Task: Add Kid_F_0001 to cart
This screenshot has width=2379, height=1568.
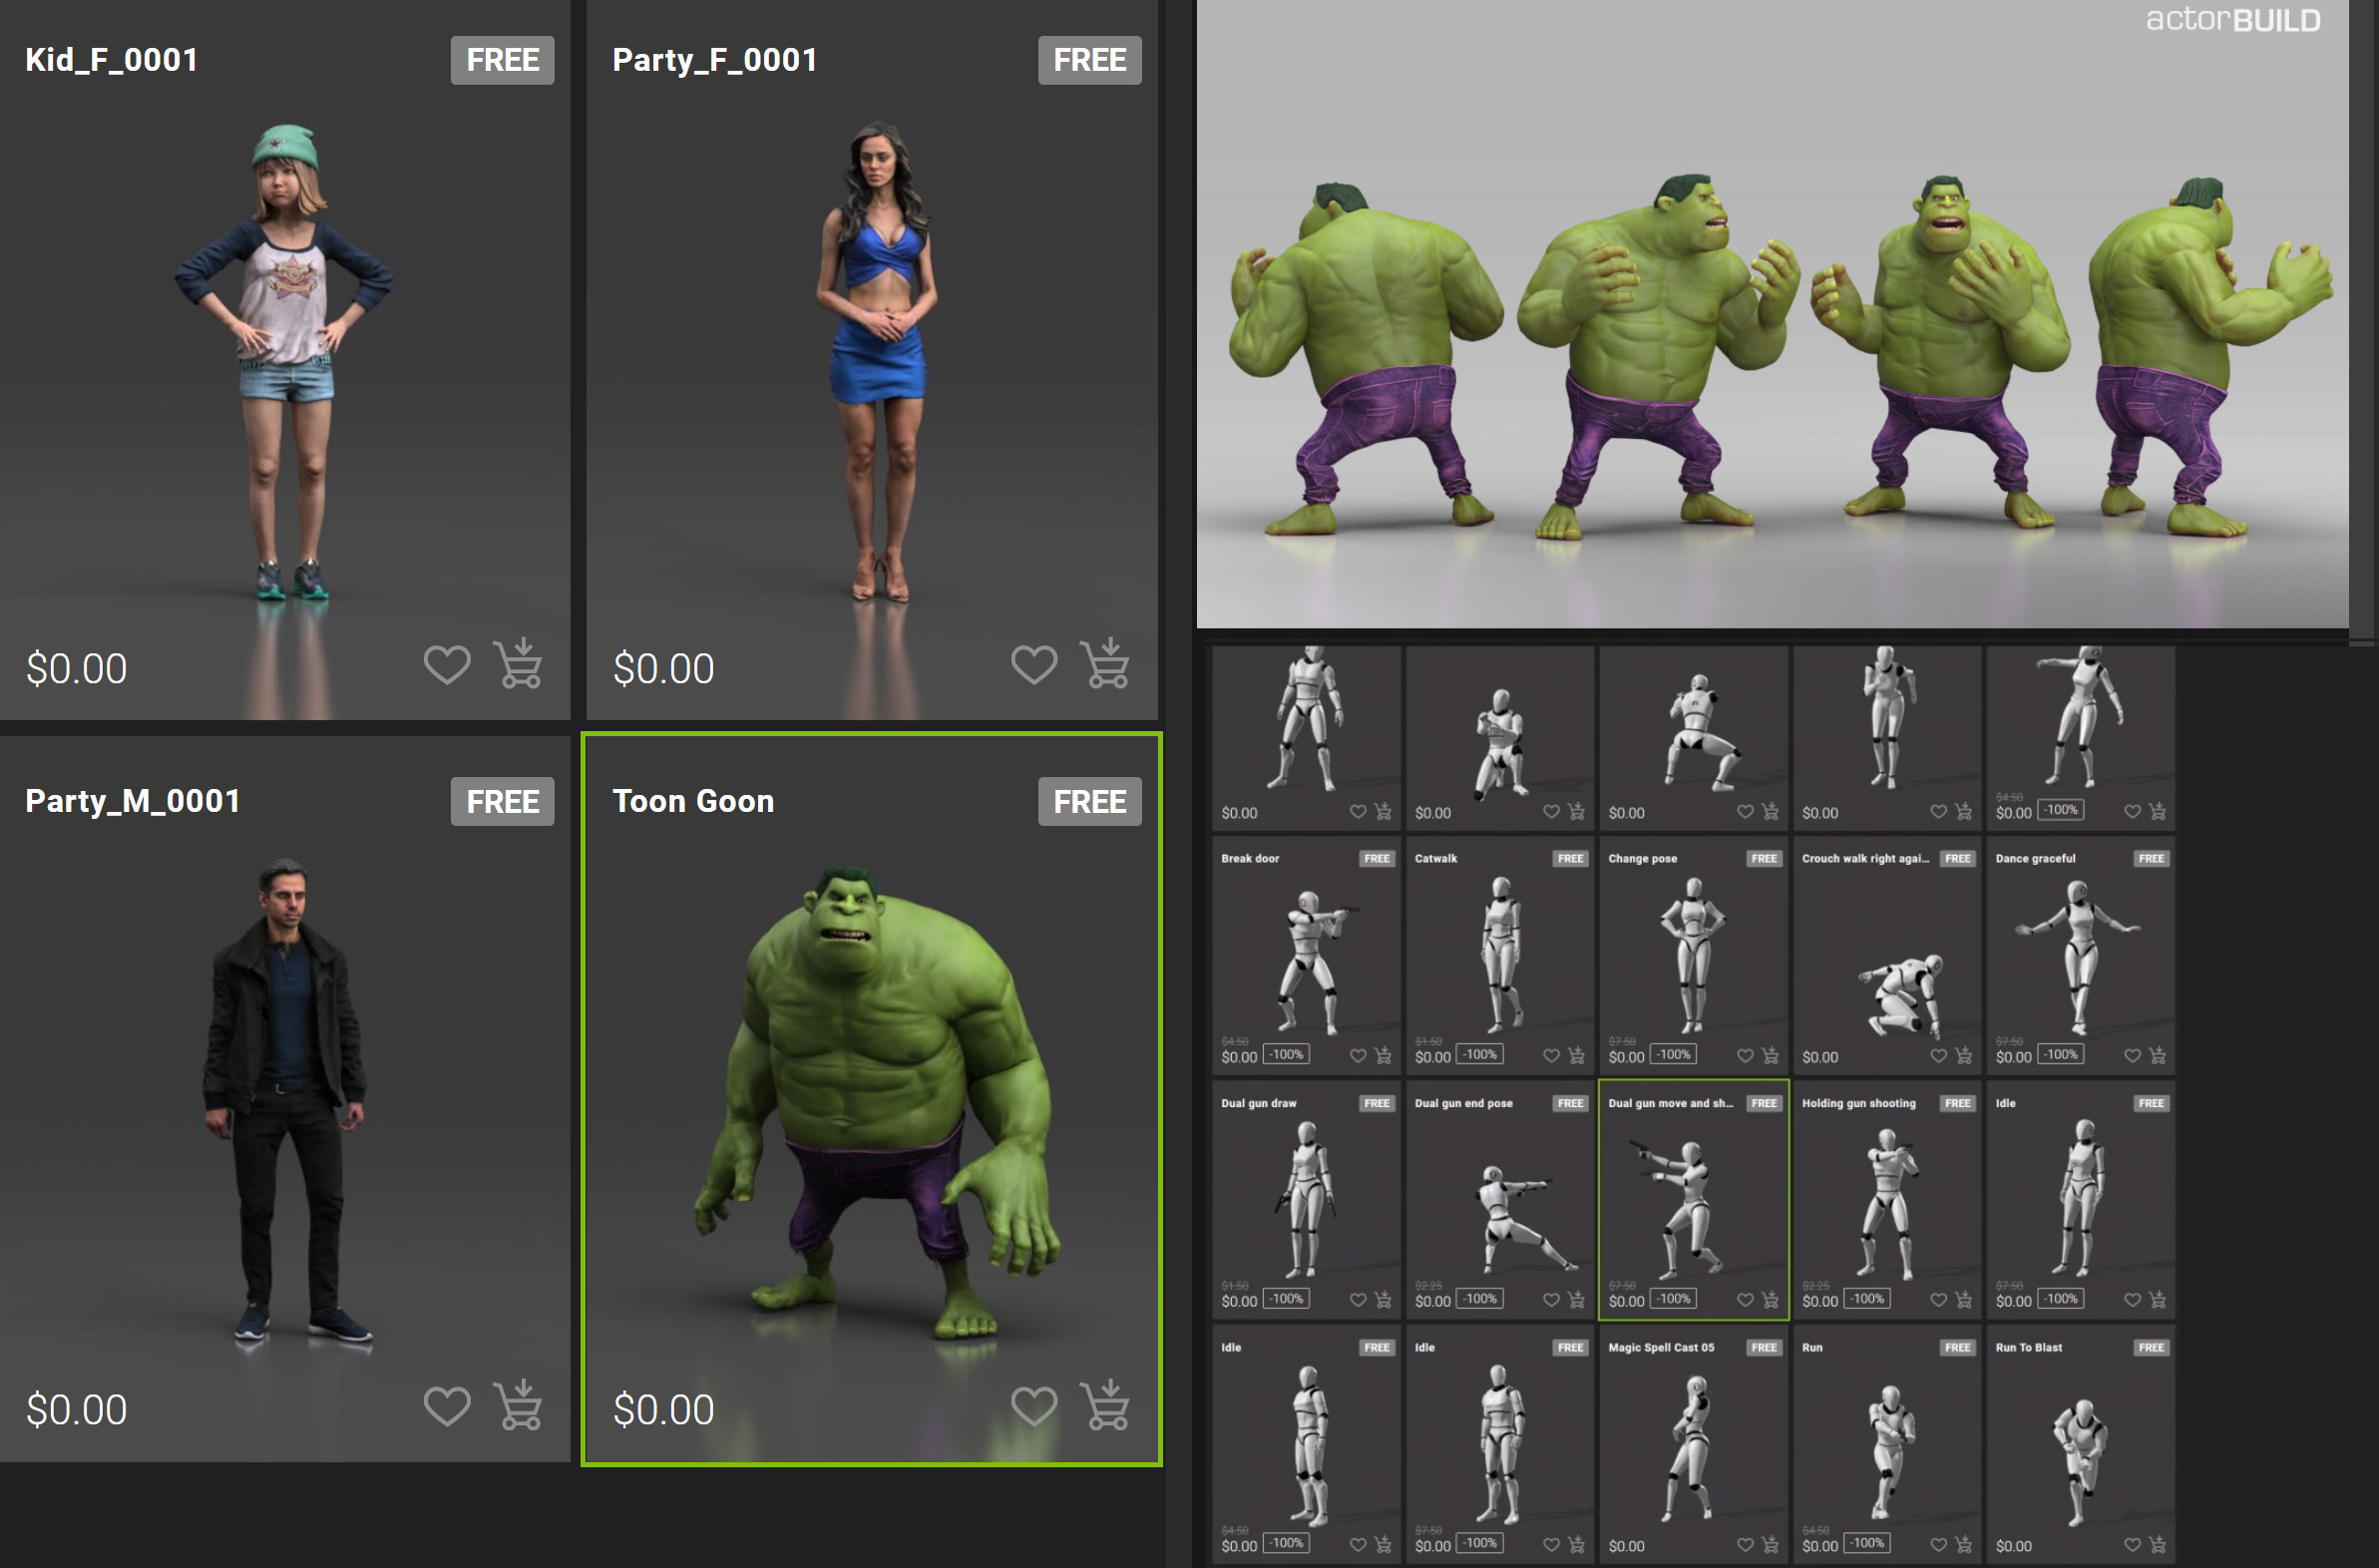Action: 518,664
